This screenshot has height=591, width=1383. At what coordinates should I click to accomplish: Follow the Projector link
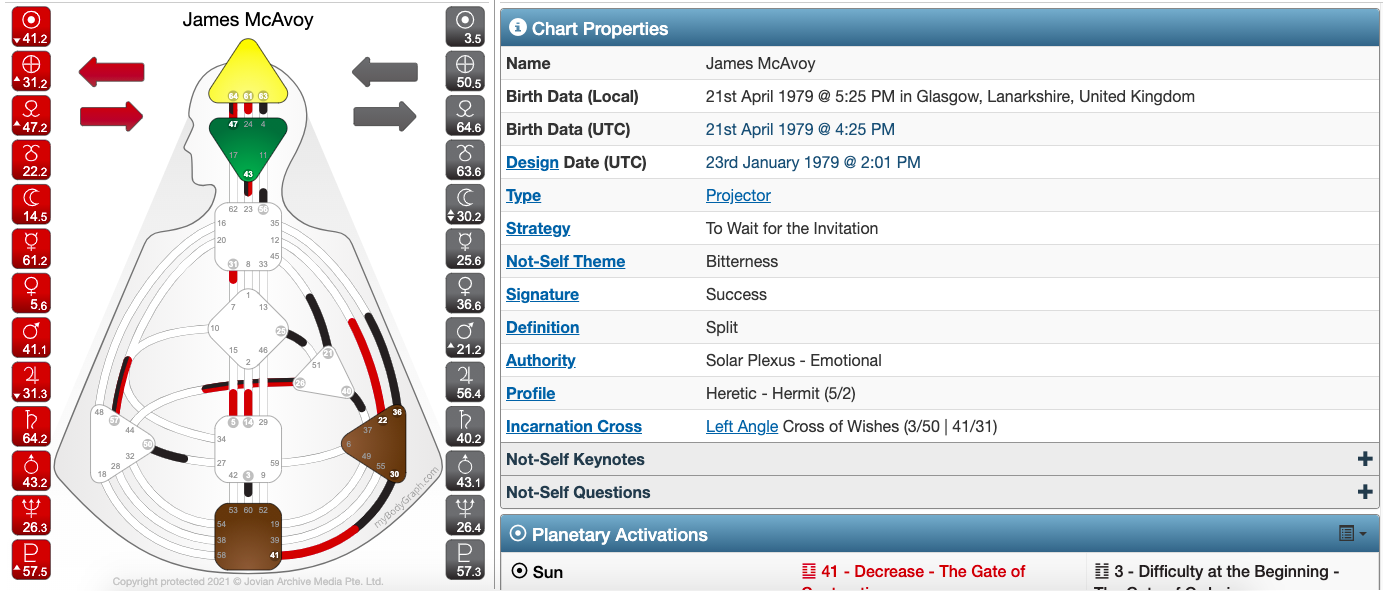click(x=738, y=195)
